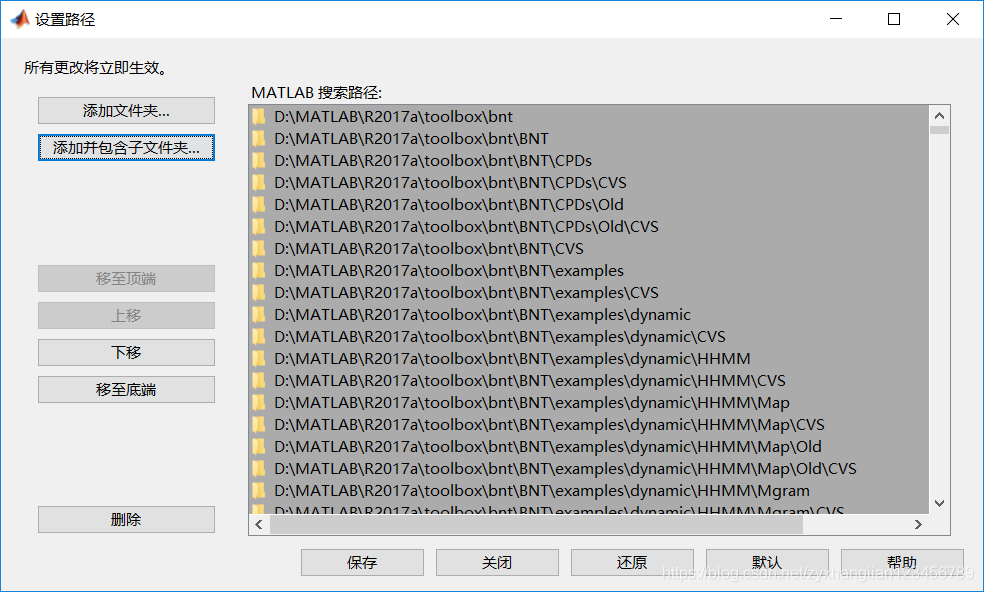Click folder icon beside CPDs\Old\CVS path
The image size is (984, 592).
[x=259, y=227]
